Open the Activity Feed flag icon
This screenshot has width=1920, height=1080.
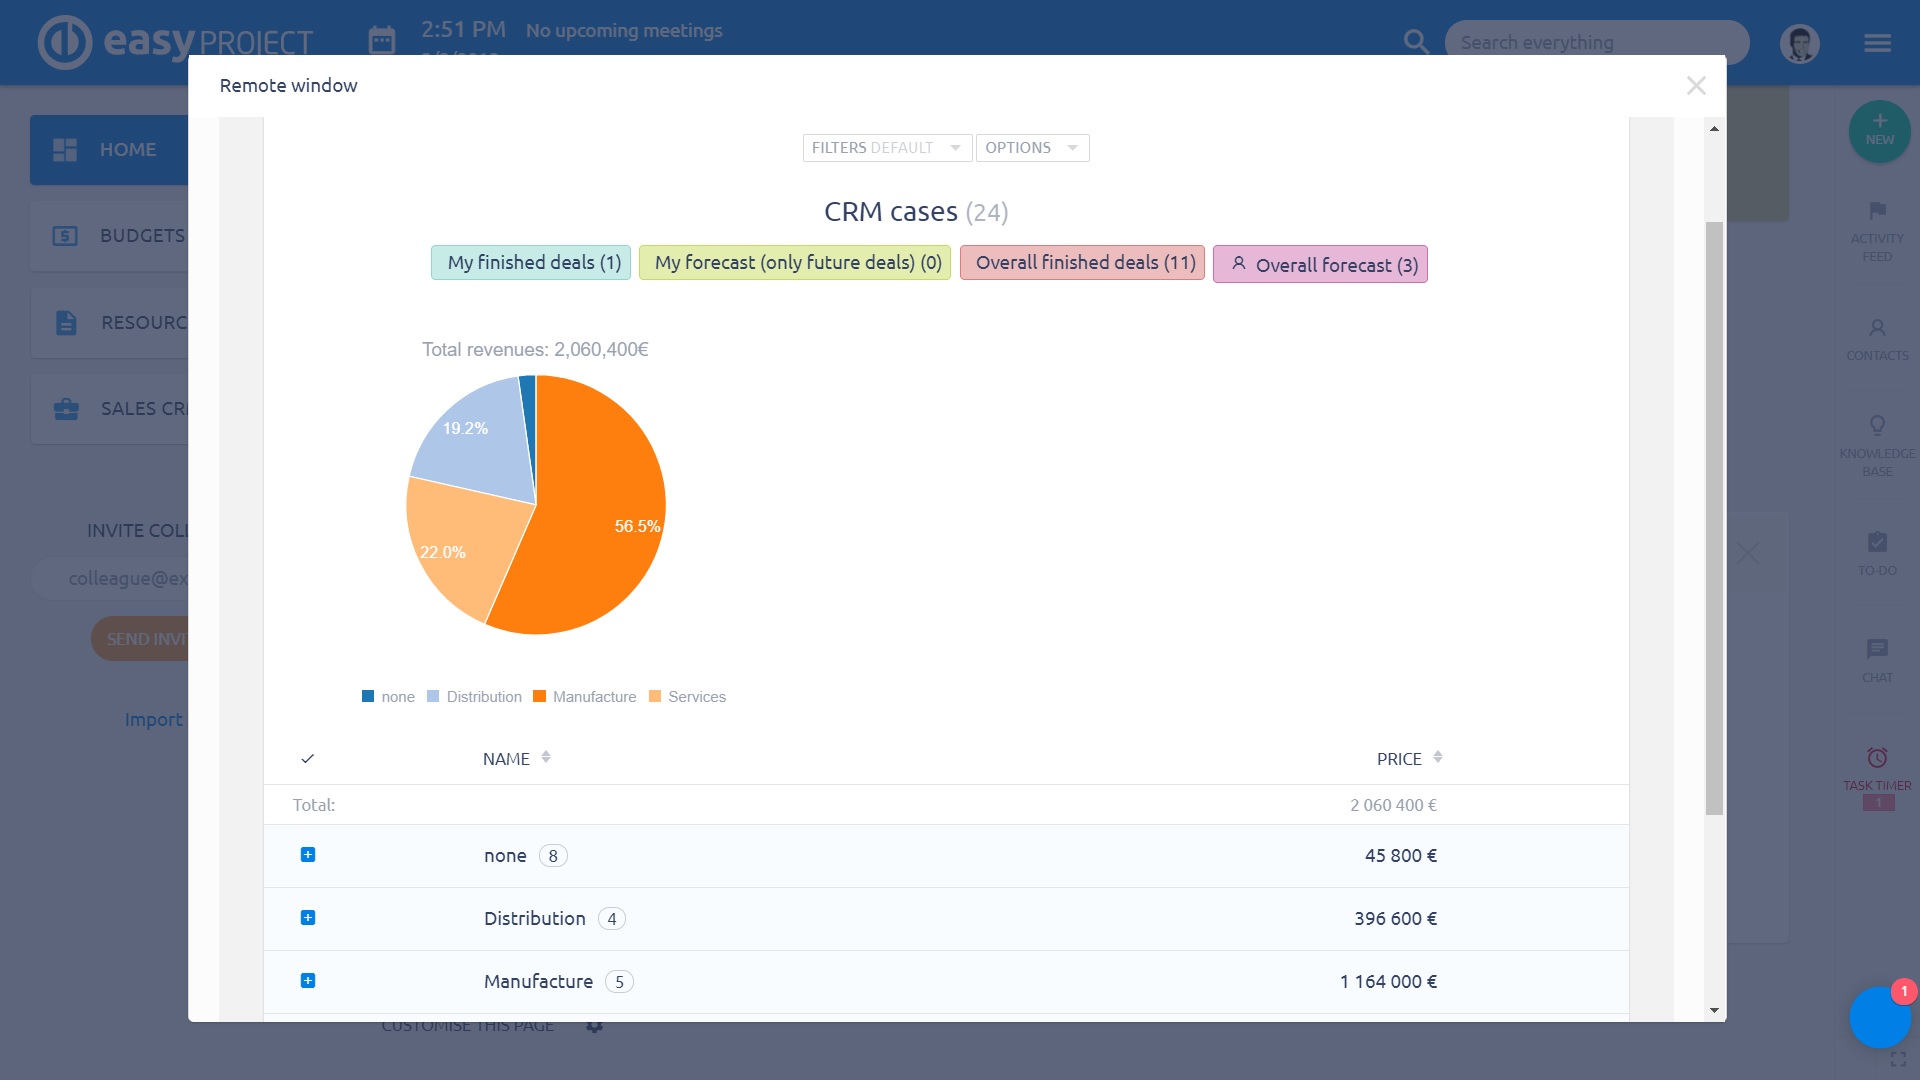pos(1877,211)
